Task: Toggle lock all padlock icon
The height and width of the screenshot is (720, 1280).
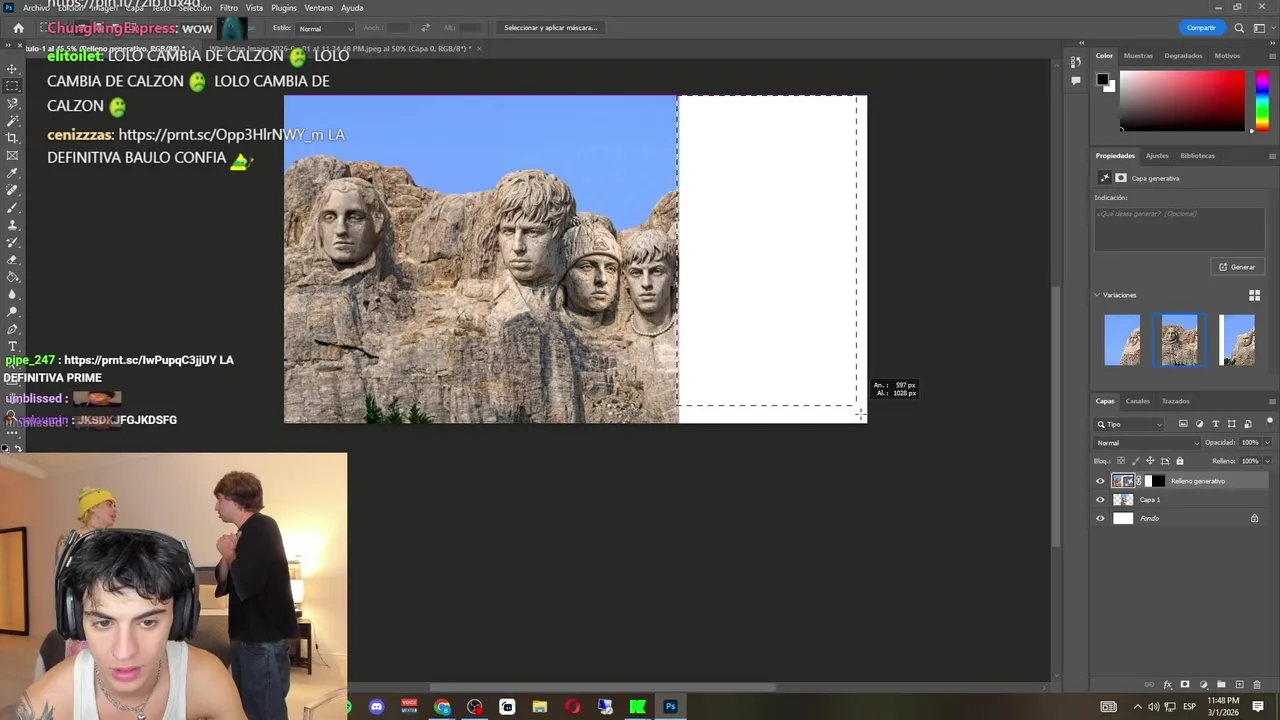Action: (x=1180, y=461)
